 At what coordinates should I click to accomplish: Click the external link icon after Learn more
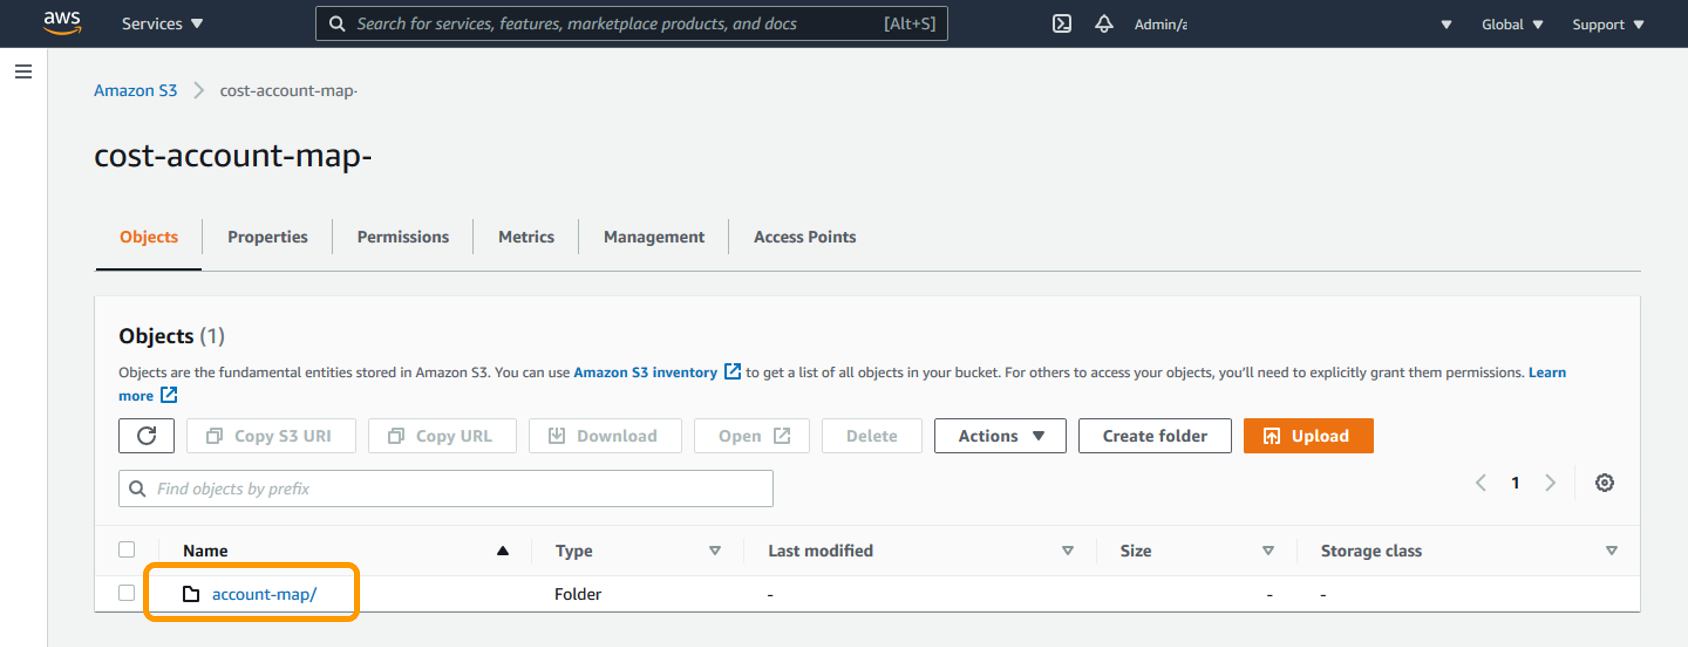click(169, 395)
